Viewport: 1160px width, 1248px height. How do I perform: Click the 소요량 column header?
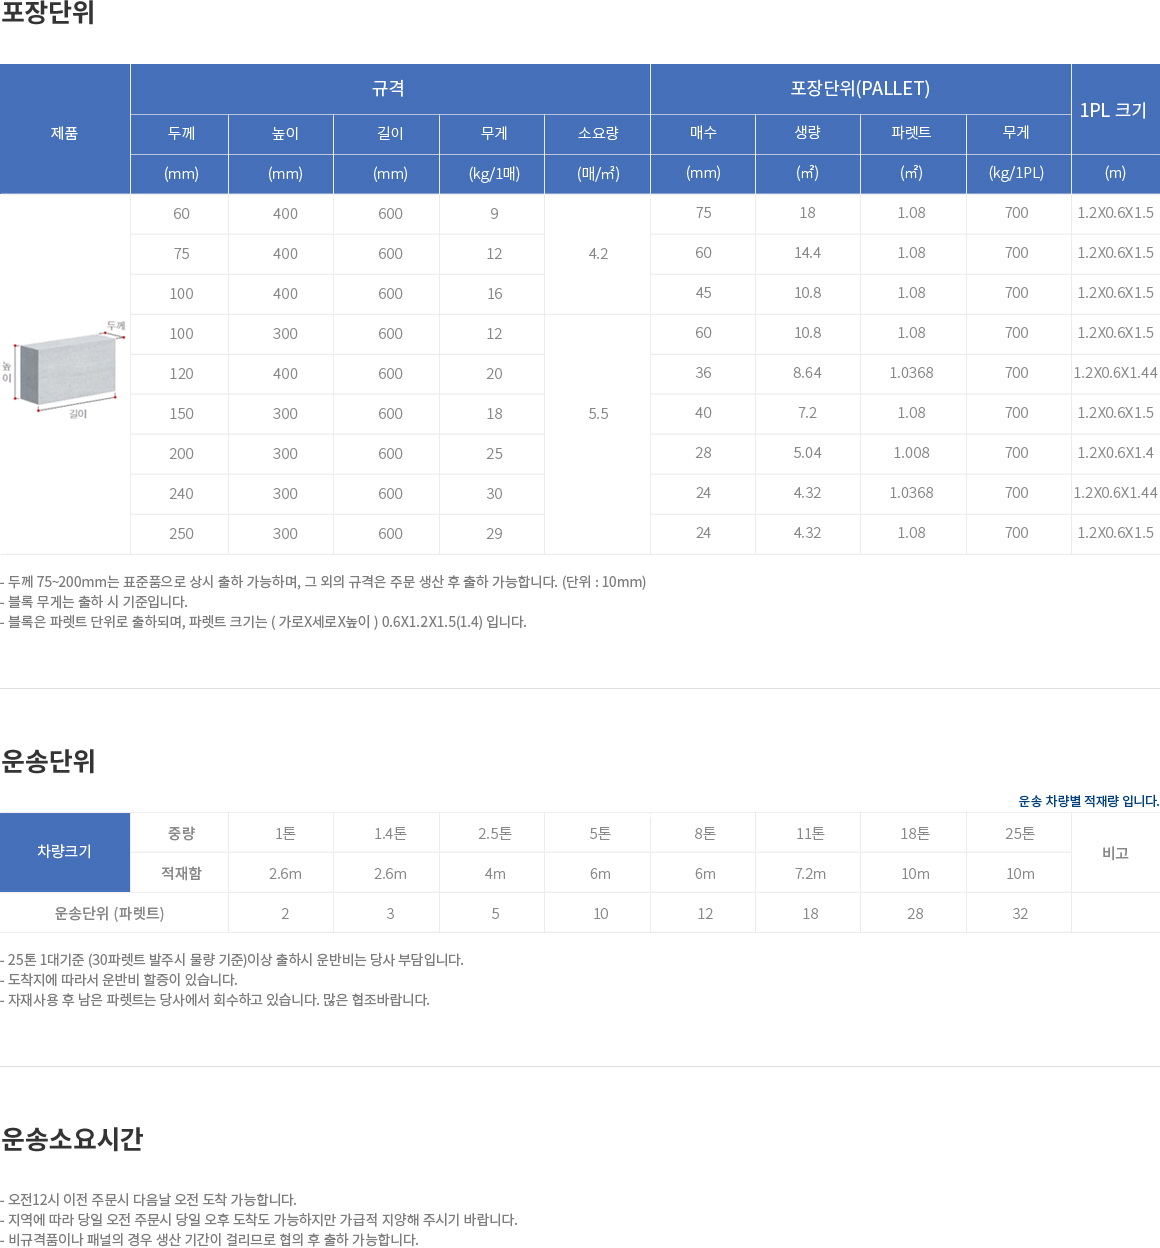tap(598, 133)
